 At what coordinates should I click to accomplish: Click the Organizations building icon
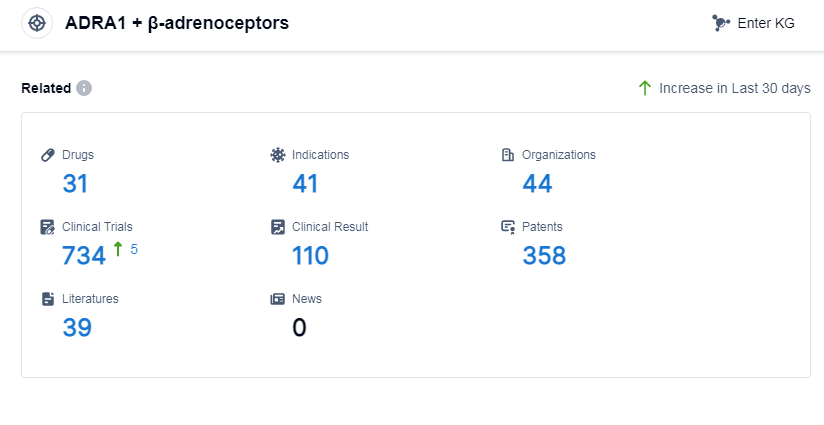[508, 155]
